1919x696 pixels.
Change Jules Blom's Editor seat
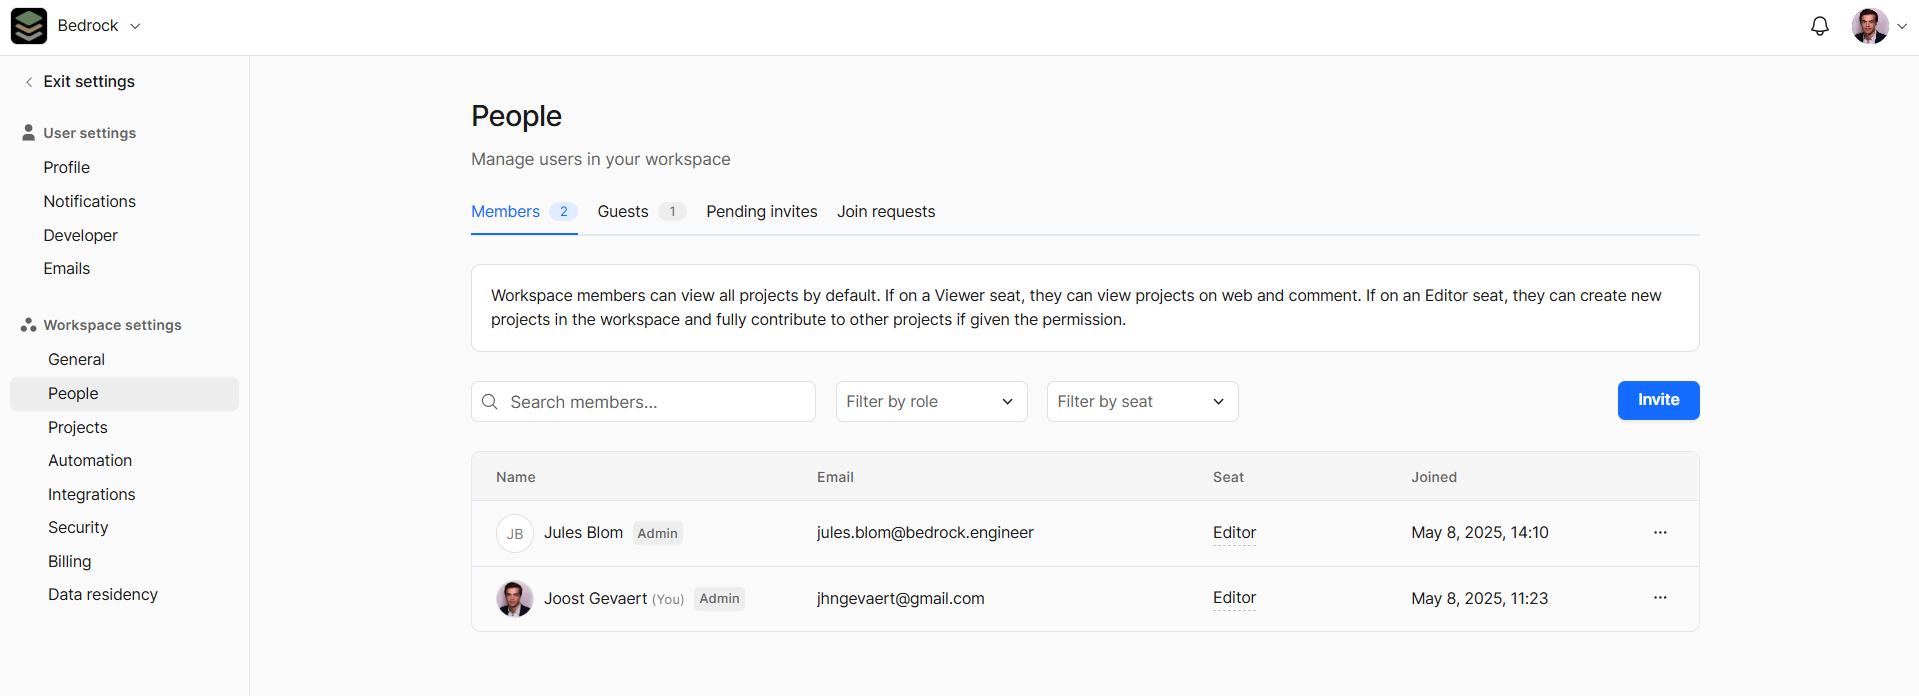[x=1233, y=533]
